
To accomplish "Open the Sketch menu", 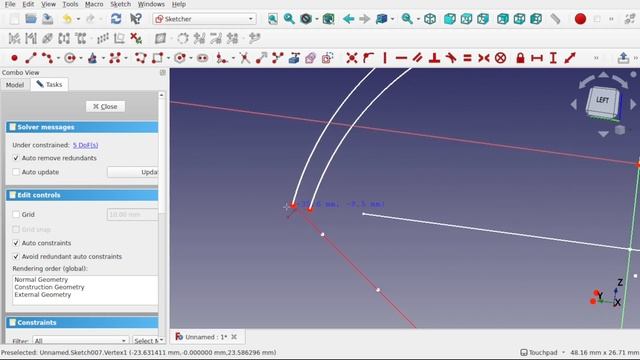I will point(120,4).
